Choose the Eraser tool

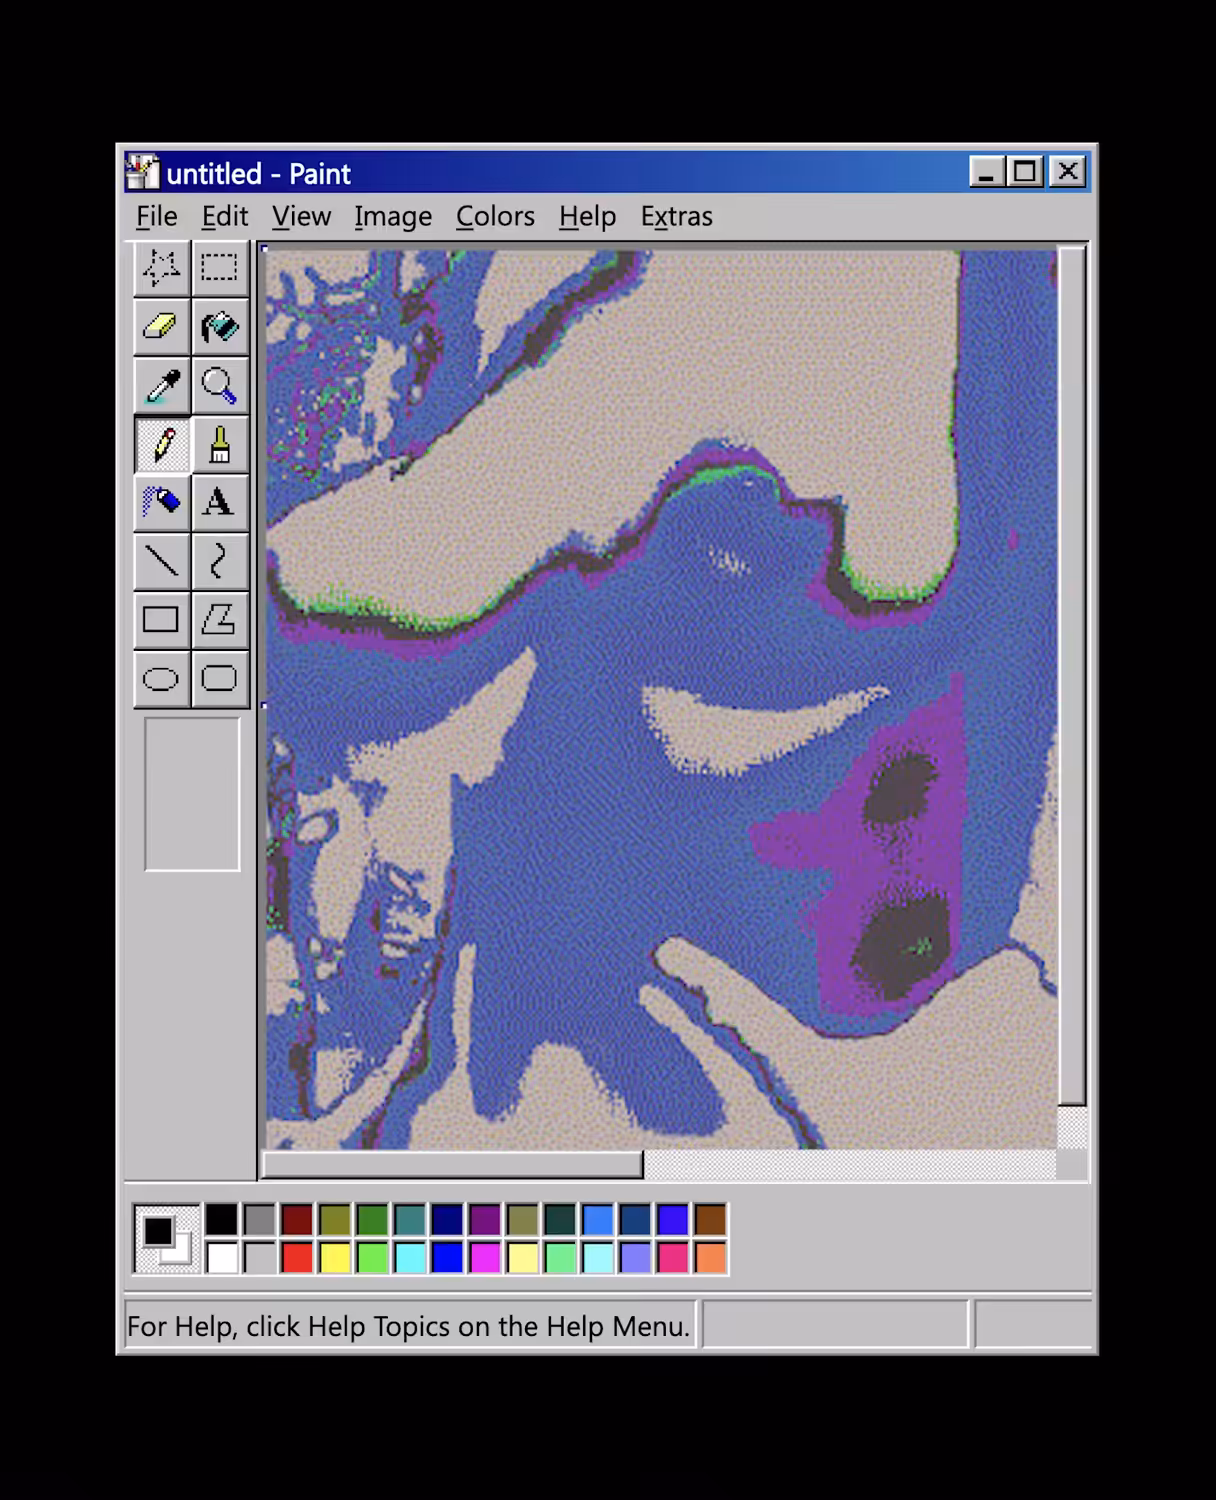[162, 327]
